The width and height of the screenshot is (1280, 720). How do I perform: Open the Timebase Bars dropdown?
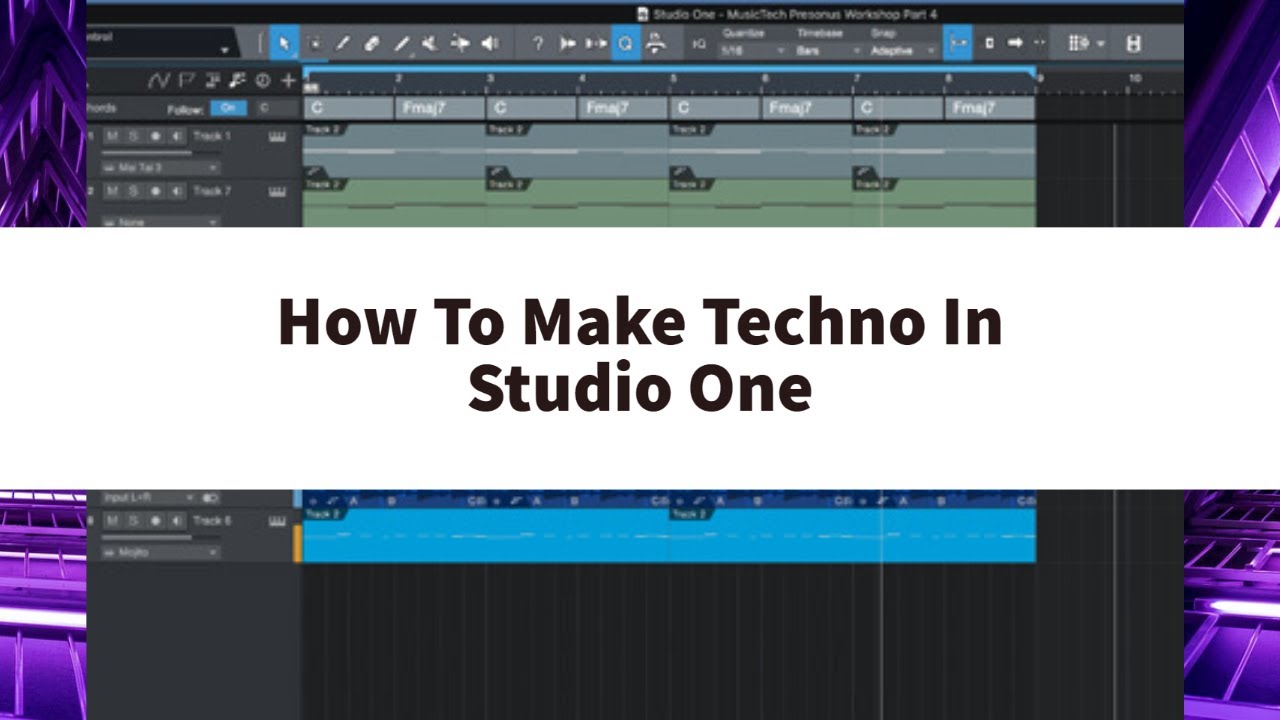pyautogui.click(x=828, y=50)
